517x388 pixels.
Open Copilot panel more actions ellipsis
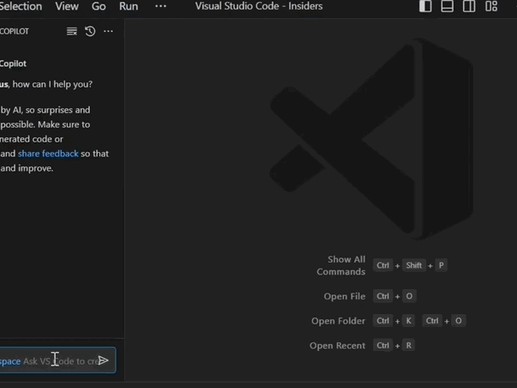point(108,31)
